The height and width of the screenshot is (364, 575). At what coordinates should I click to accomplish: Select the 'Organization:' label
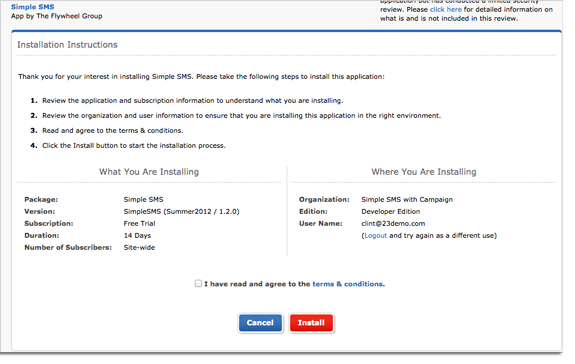324,199
